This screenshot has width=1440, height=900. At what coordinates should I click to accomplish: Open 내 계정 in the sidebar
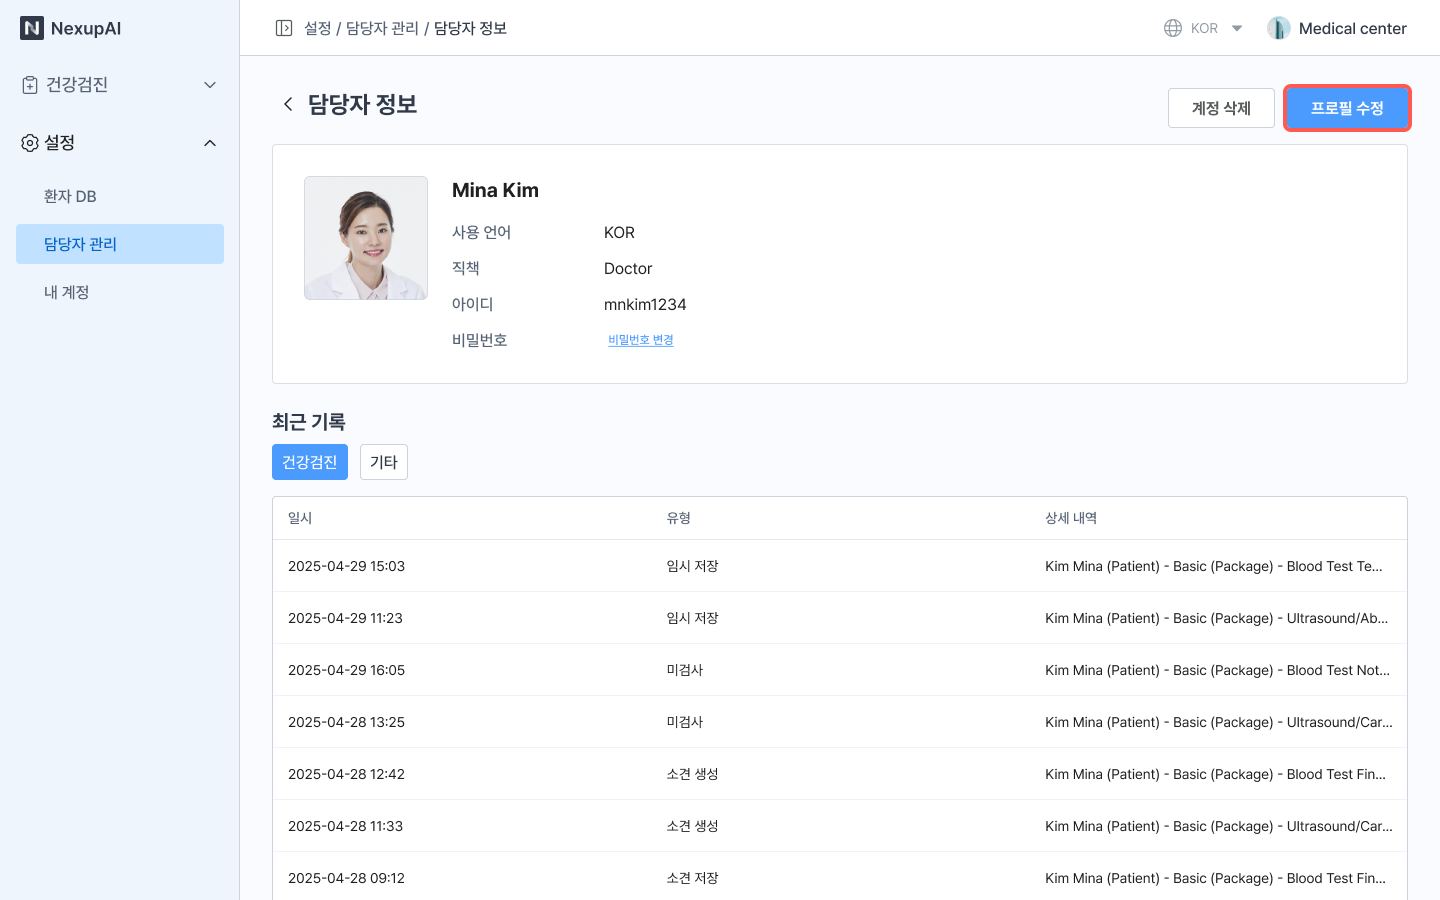(x=67, y=292)
